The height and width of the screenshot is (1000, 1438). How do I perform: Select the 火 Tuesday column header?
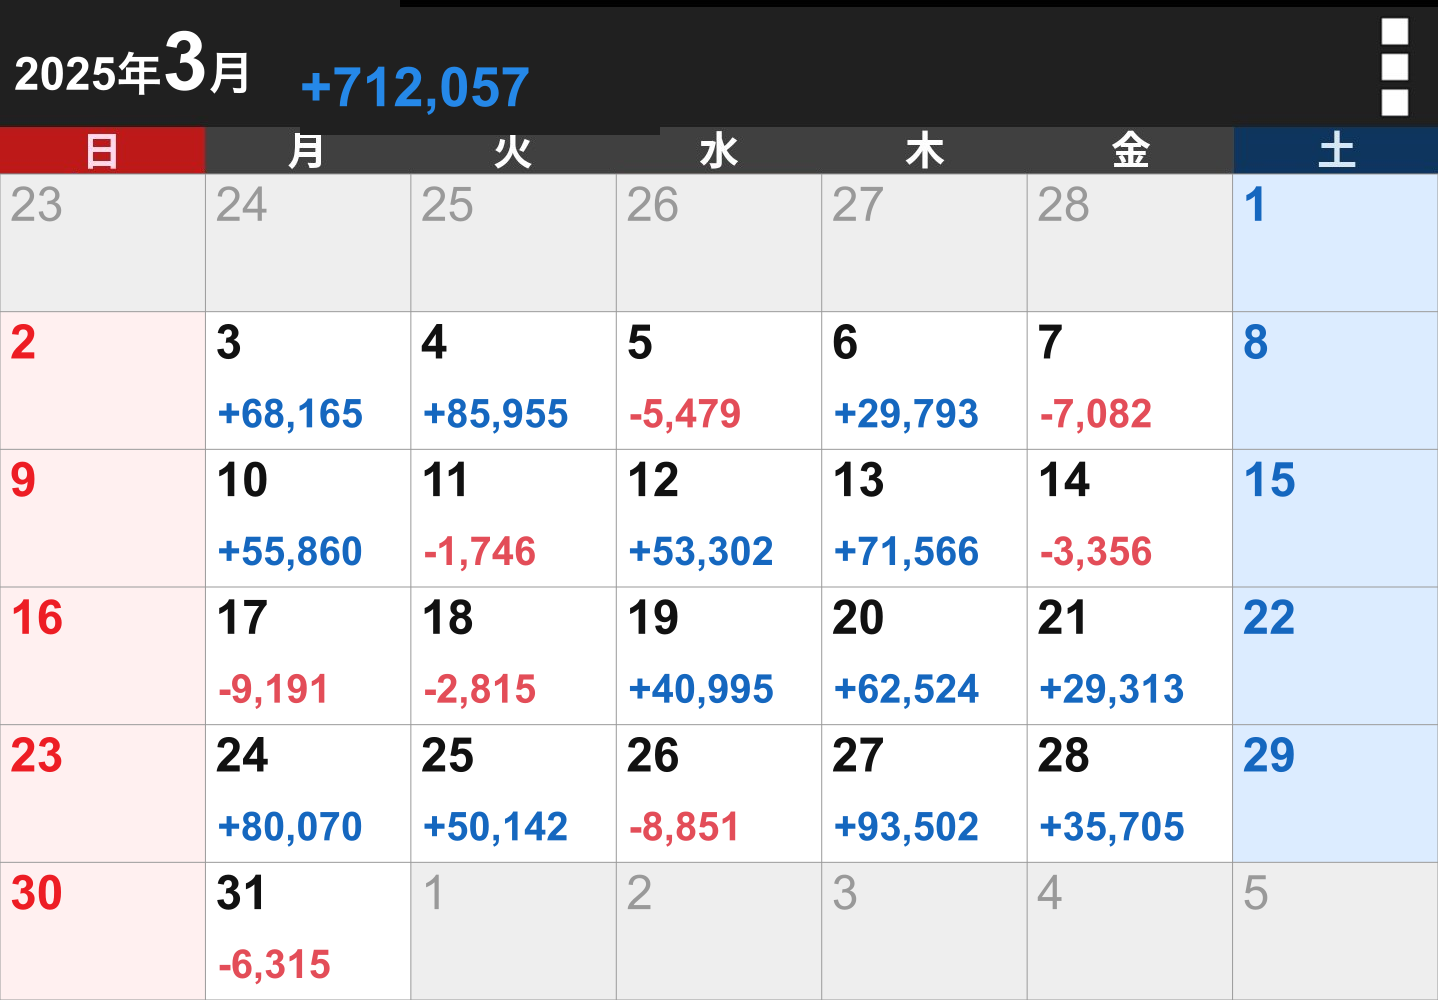pos(513,151)
